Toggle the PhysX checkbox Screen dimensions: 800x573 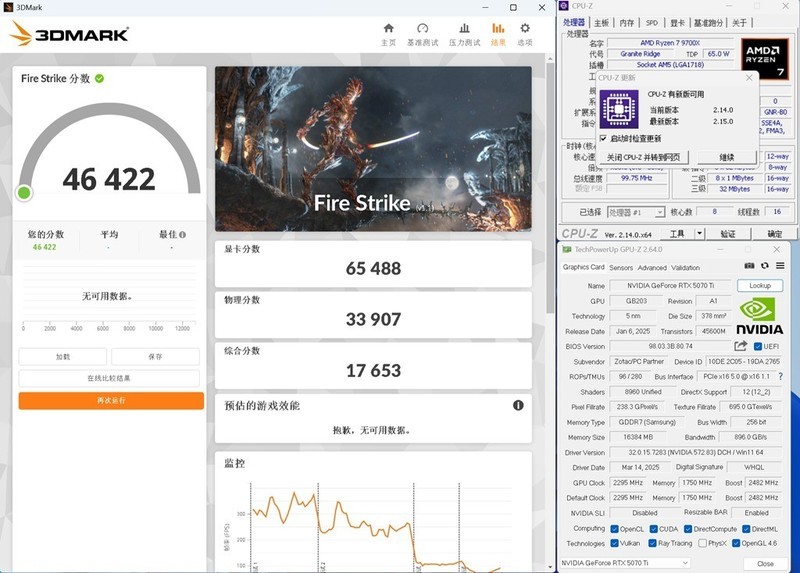[x=703, y=543]
